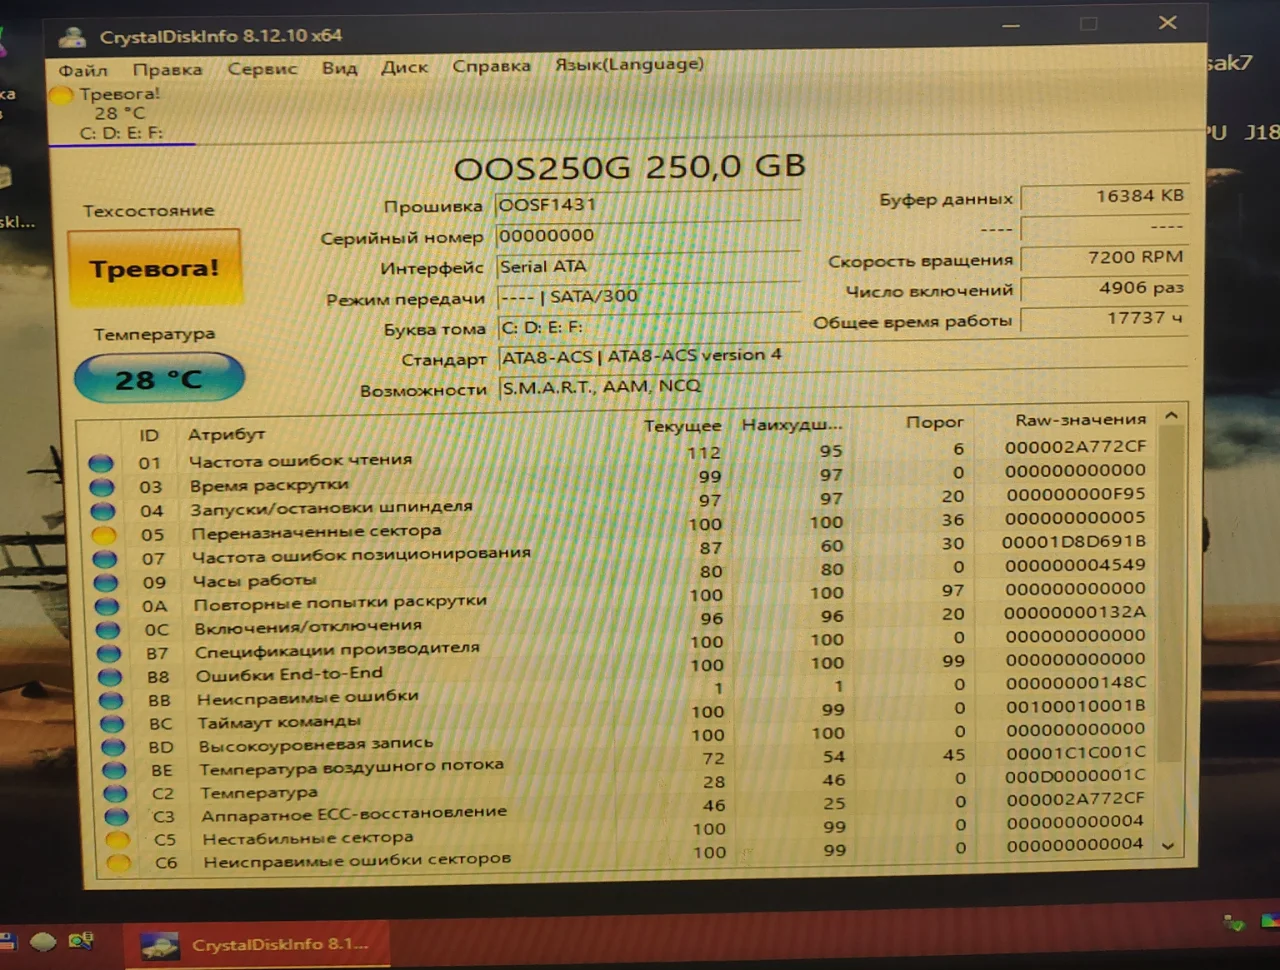
Task: Select the yellow disk status indicator at top
Action: [x=62, y=96]
